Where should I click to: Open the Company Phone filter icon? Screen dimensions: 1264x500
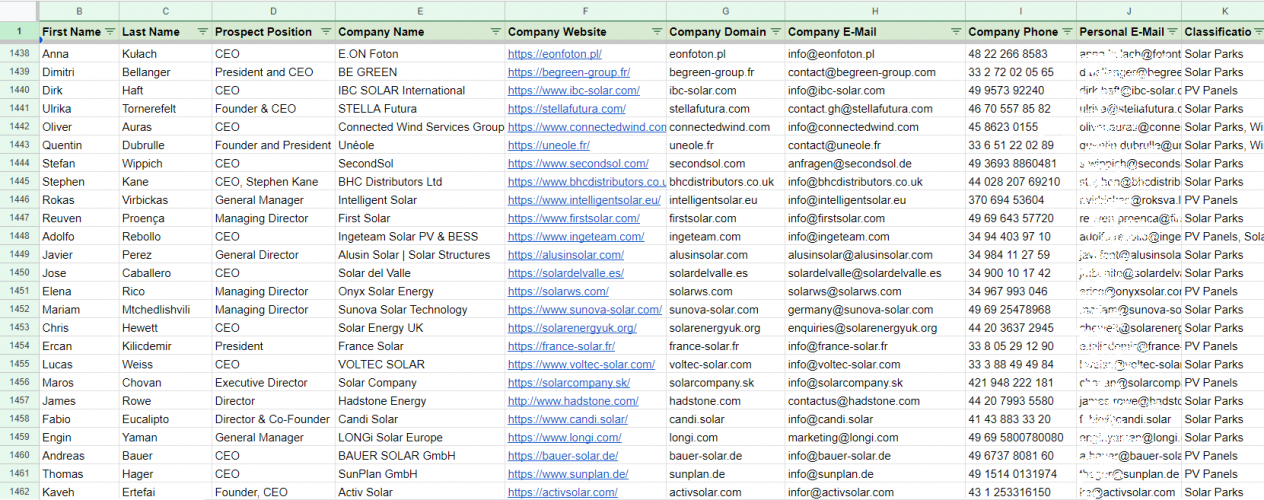click(1067, 32)
